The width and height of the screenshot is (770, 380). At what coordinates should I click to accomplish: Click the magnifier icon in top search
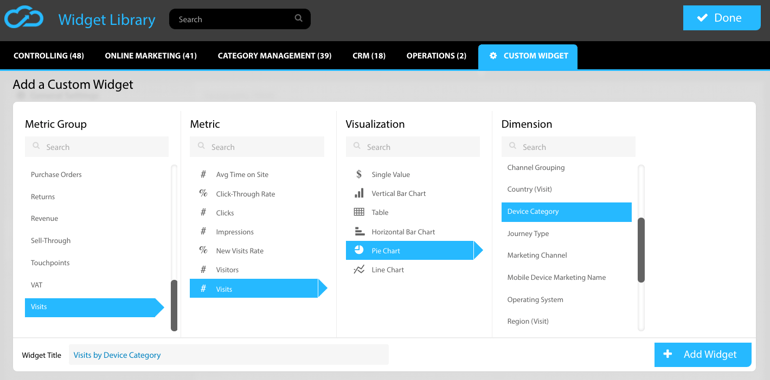click(298, 19)
